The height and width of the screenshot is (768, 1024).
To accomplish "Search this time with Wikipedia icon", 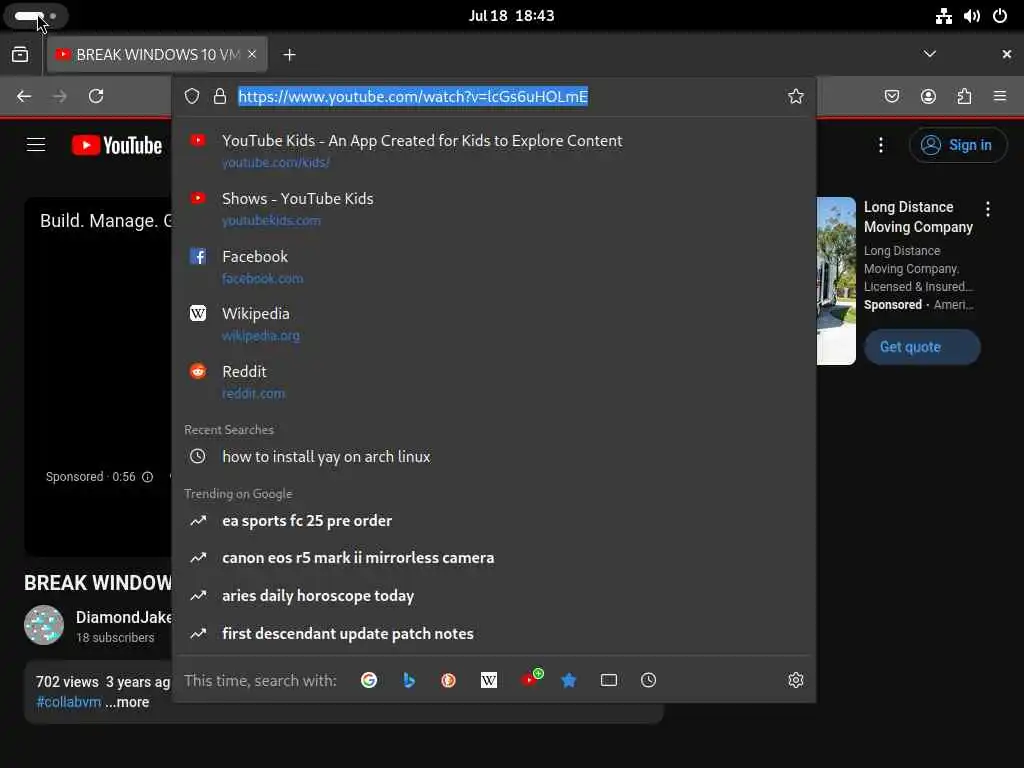I will [488, 680].
